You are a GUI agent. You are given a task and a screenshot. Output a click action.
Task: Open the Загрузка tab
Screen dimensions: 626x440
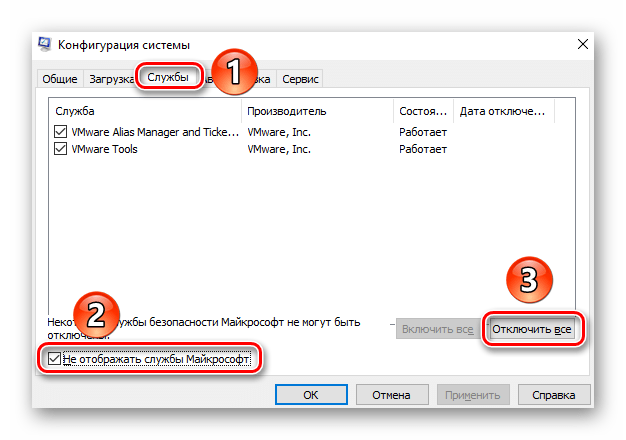111,79
